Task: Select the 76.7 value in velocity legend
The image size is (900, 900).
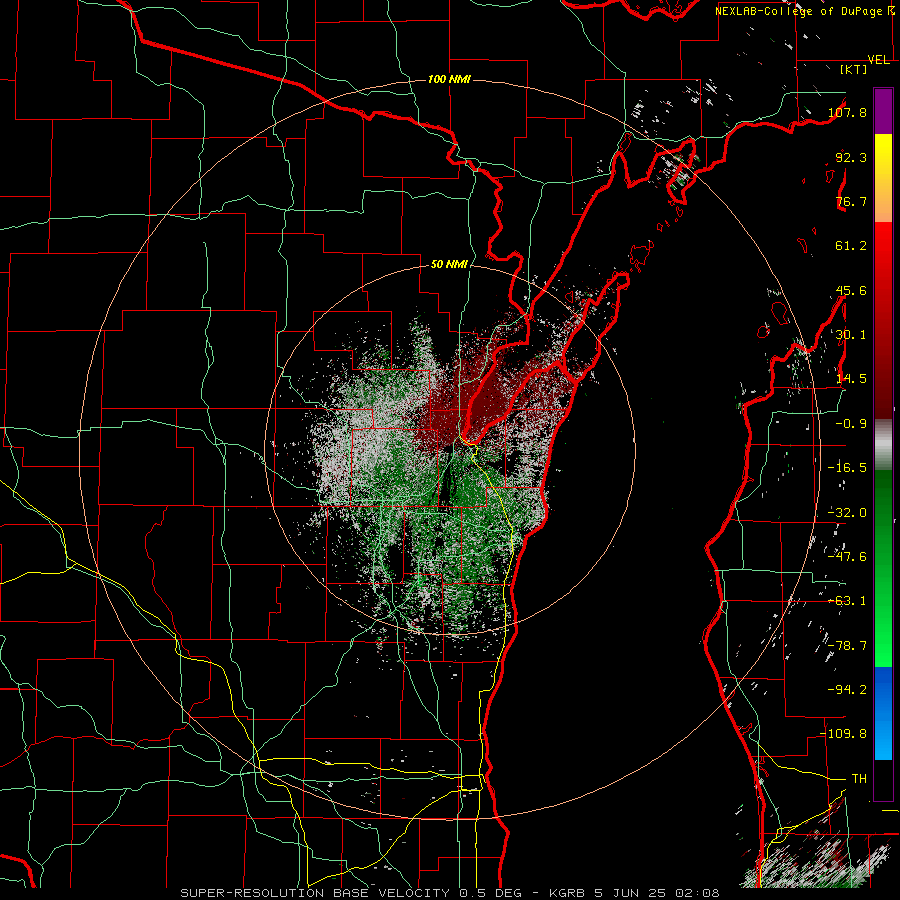Action: (851, 201)
